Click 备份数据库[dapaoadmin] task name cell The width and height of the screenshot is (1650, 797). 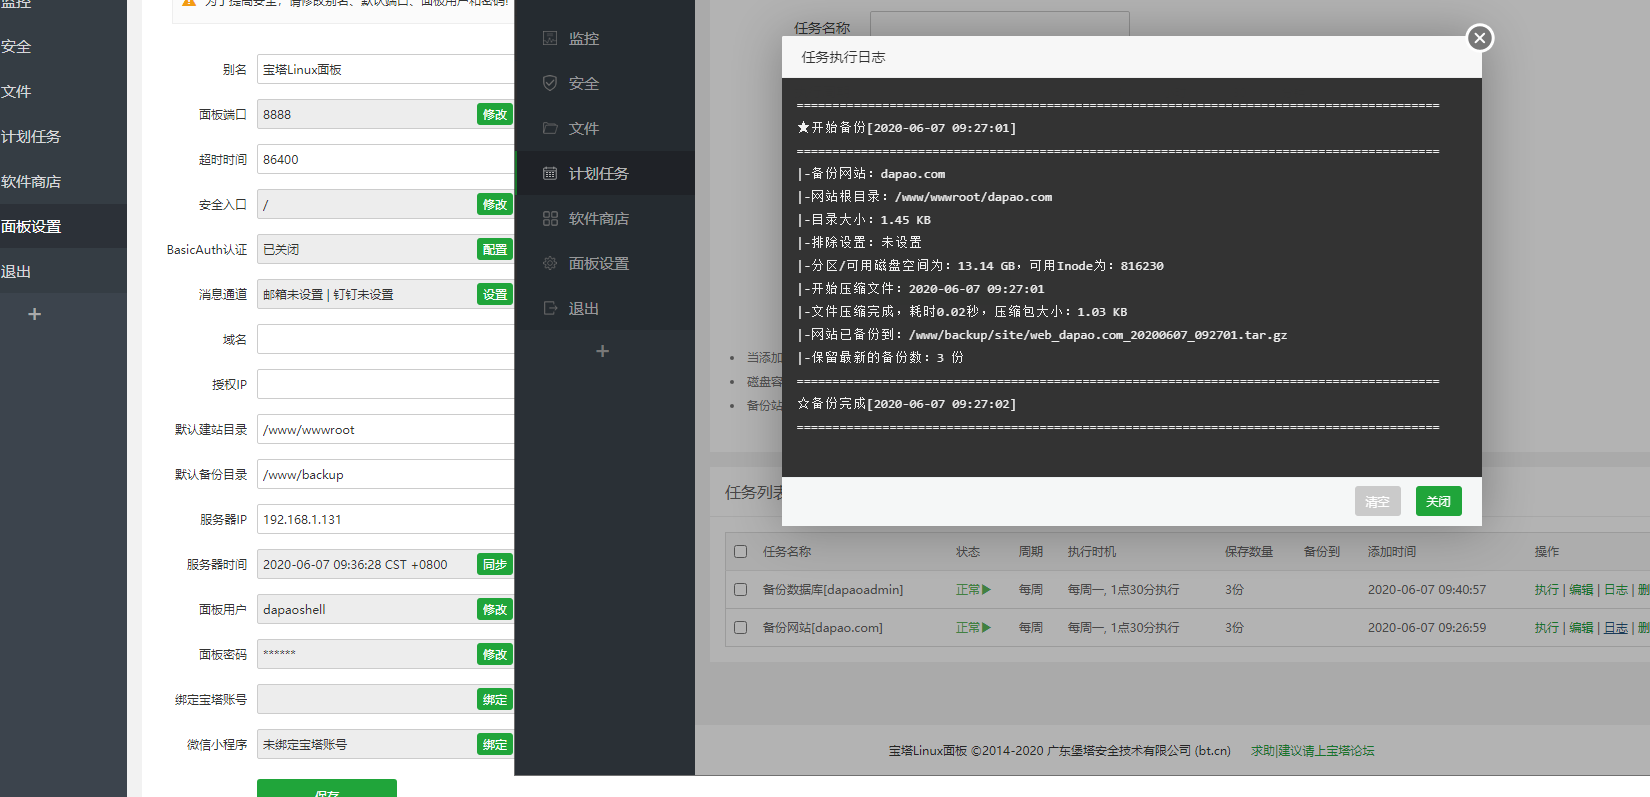pyautogui.click(x=832, y=589)
